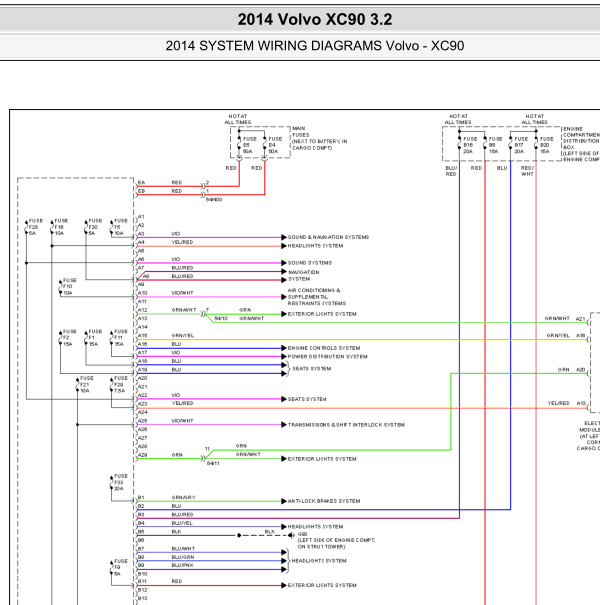Screen dimensions: 600x605
Task: Click 'HOT AT ALL TIMES' above fuse B16
Action: click(x=458, y=119)
